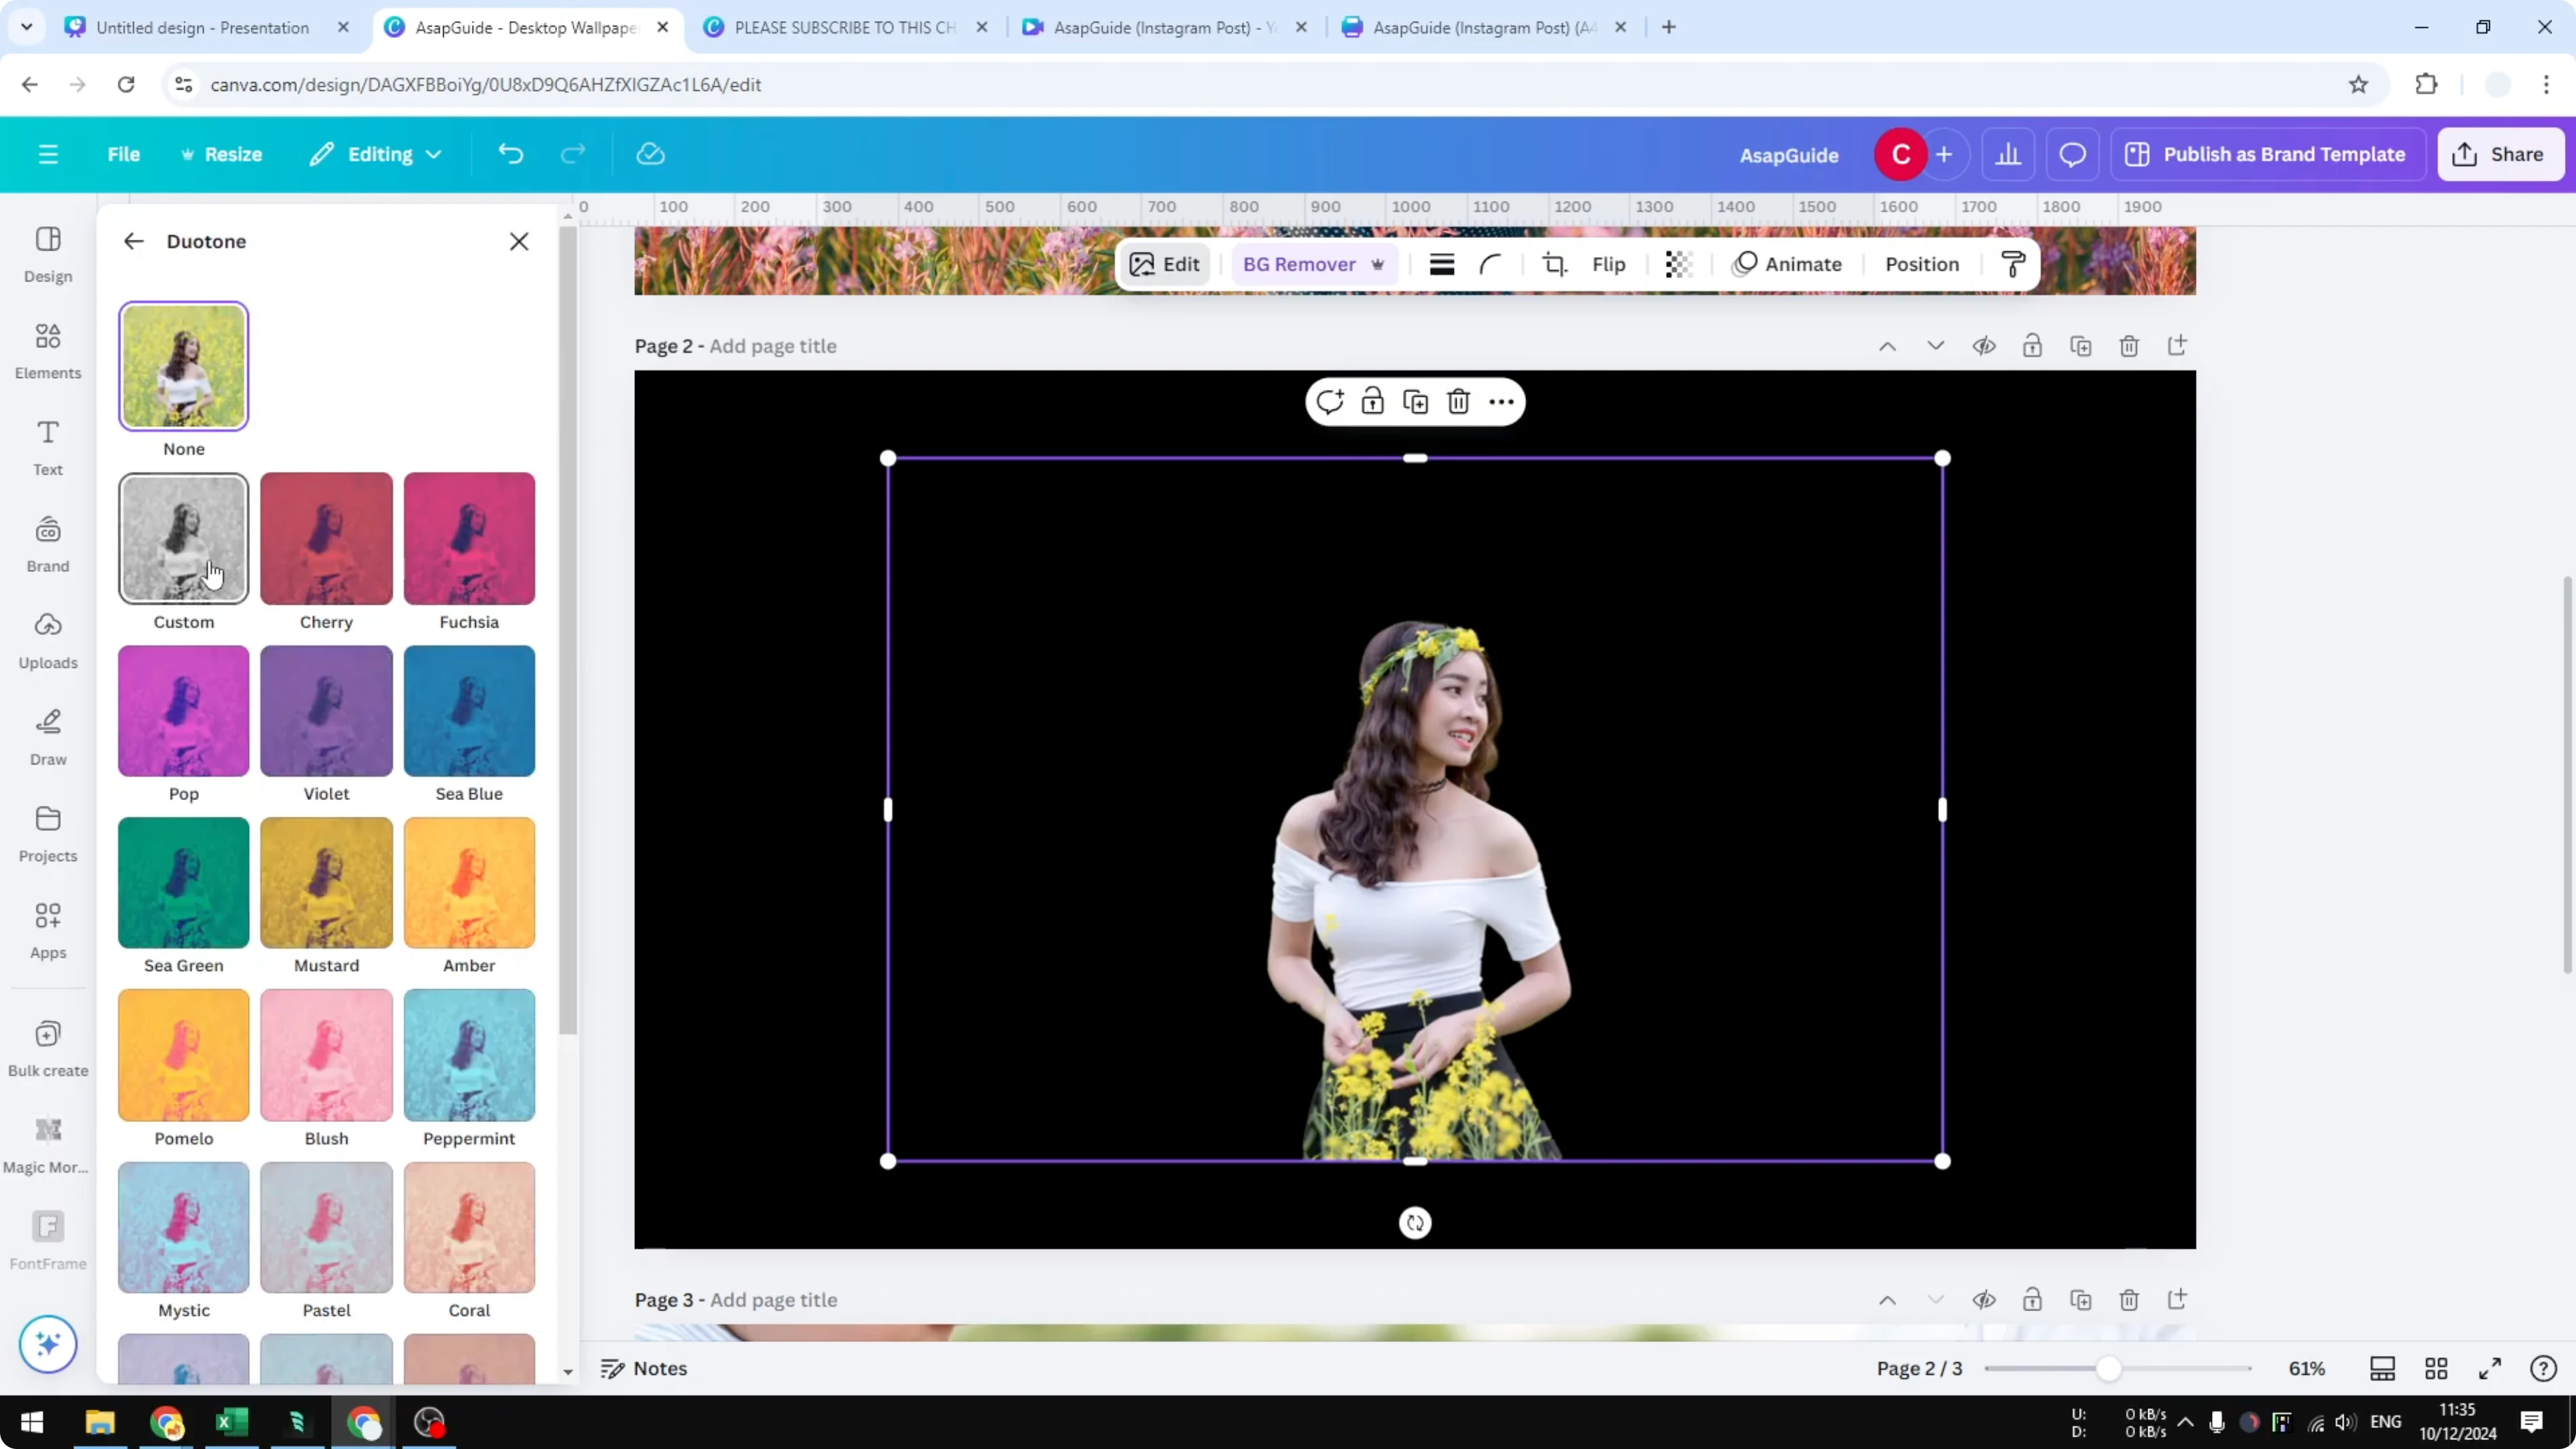Lock Page 2 with the padlock icon
2576x1449 pixels.
pyautogui.click(x=2033, y=345)
